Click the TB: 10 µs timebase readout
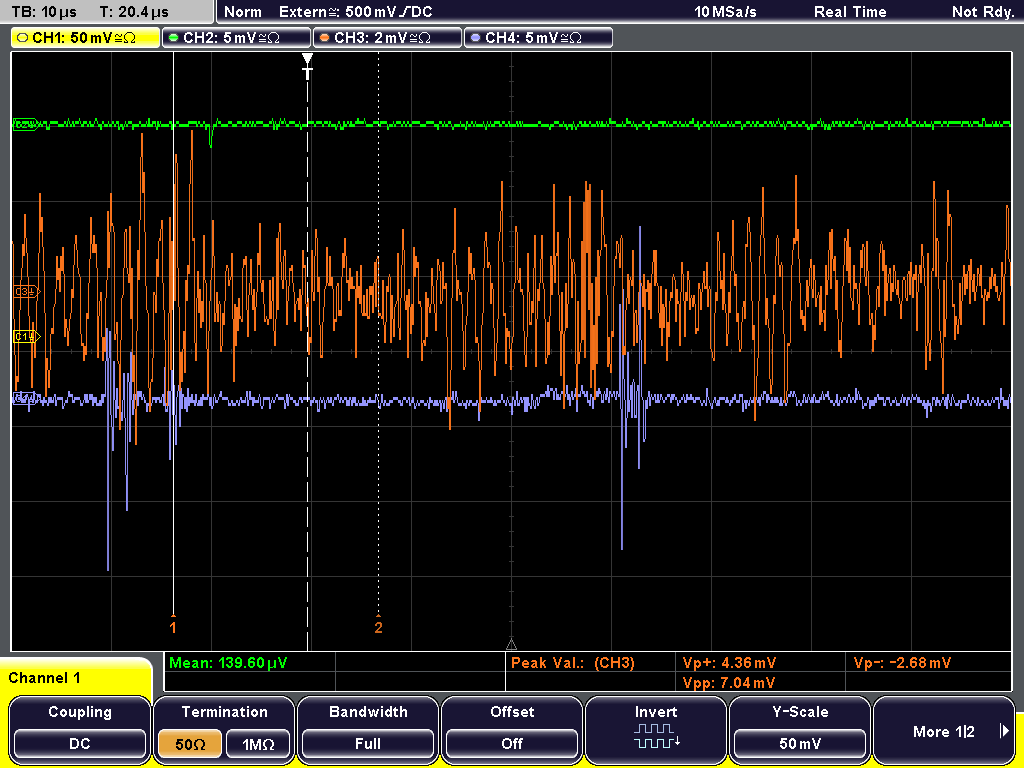Screen dimensions: 1024x768 (x=44, y=12)
